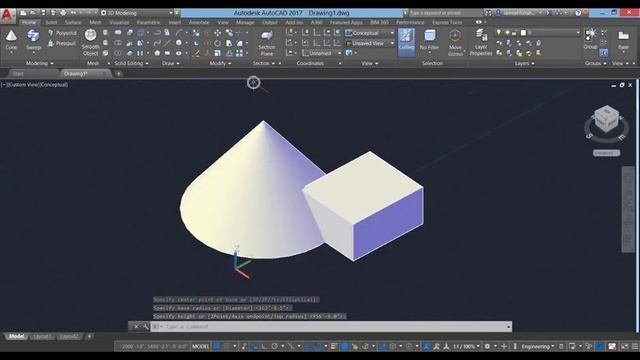Expand the Draw panel
This screenshot has width=640, height=360.
pyautogui.click(x=171, y=63)
